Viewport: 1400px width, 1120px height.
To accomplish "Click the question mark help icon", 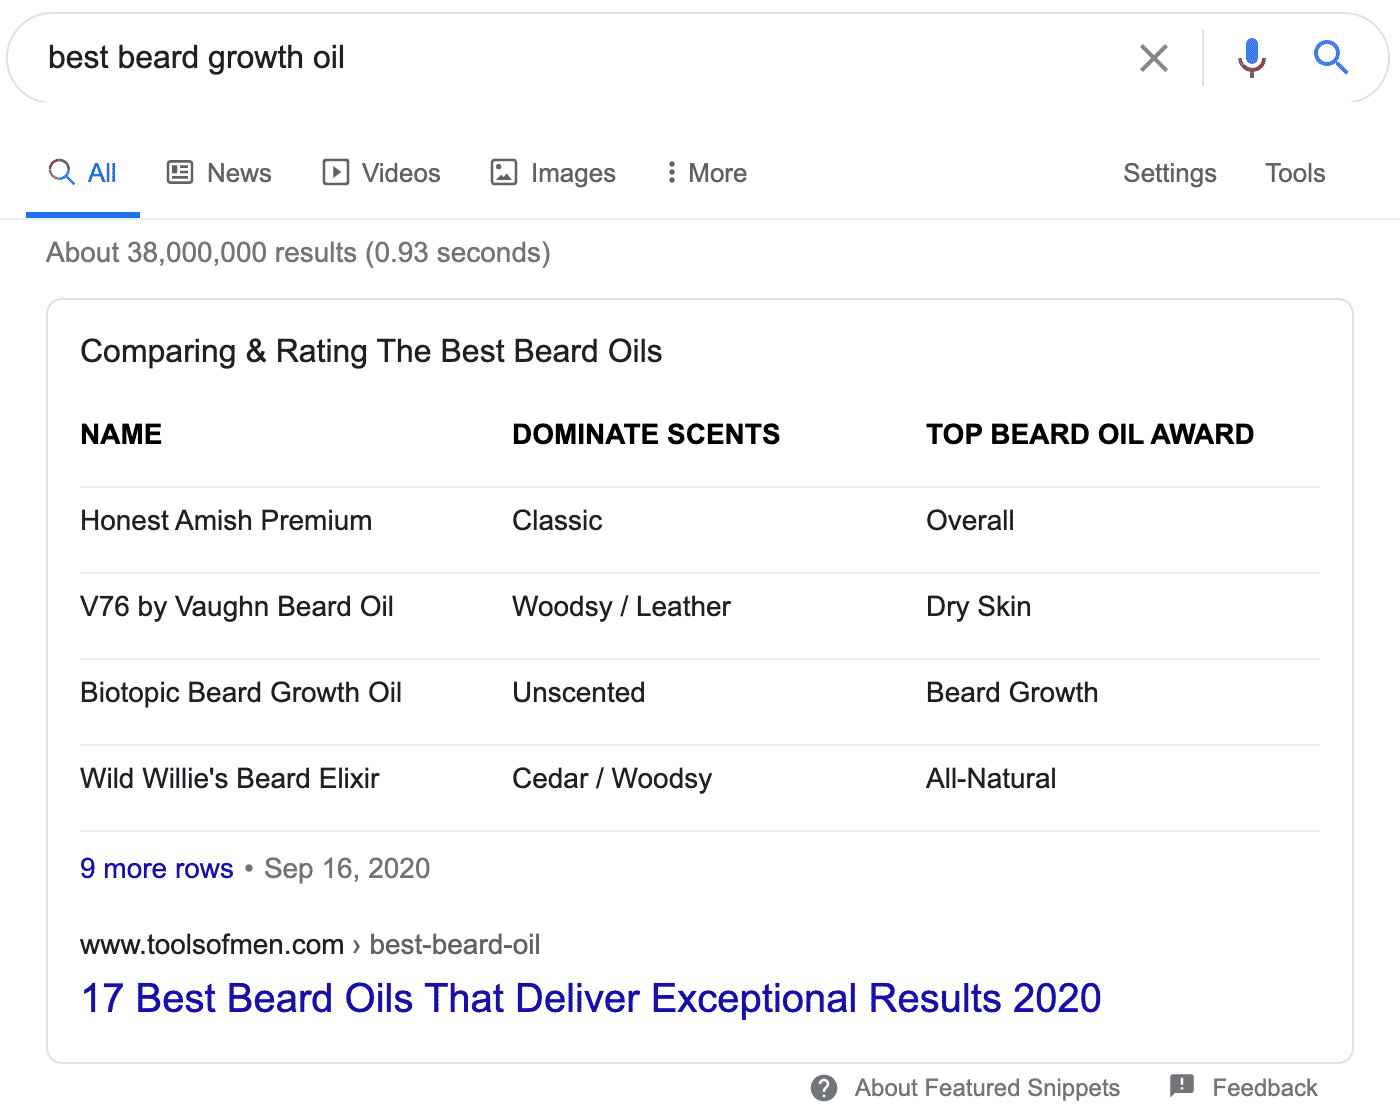I will tap(824, 1088).
